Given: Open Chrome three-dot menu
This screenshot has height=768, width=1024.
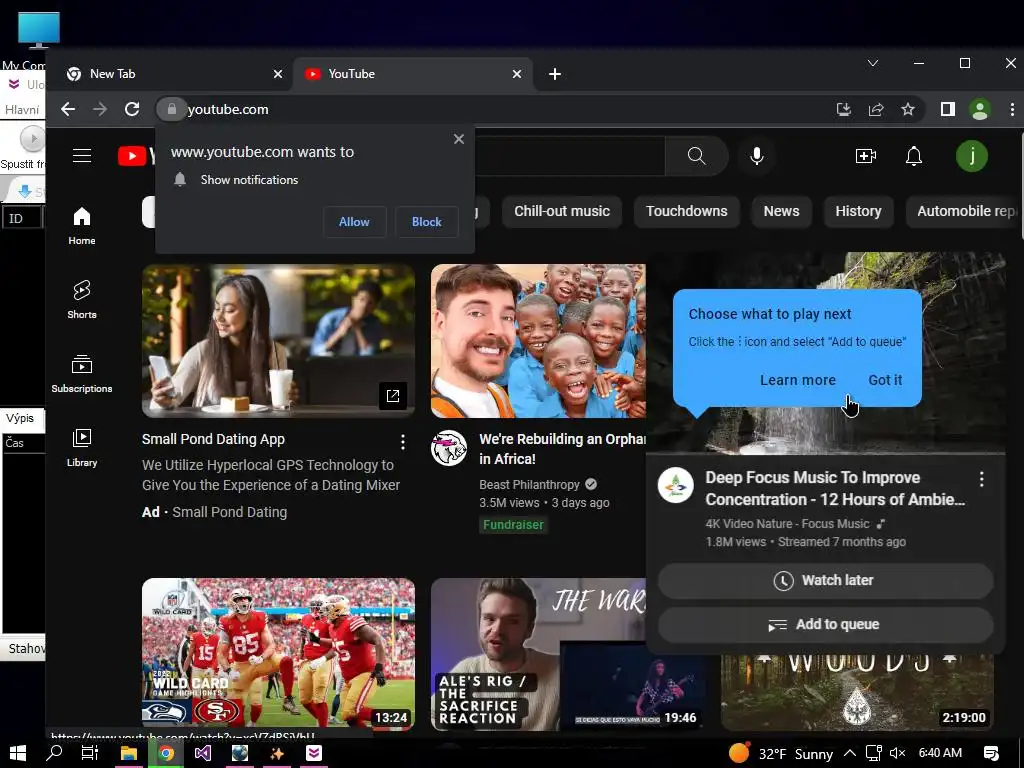Looking at the screenshot, I should click(1012, 109).
